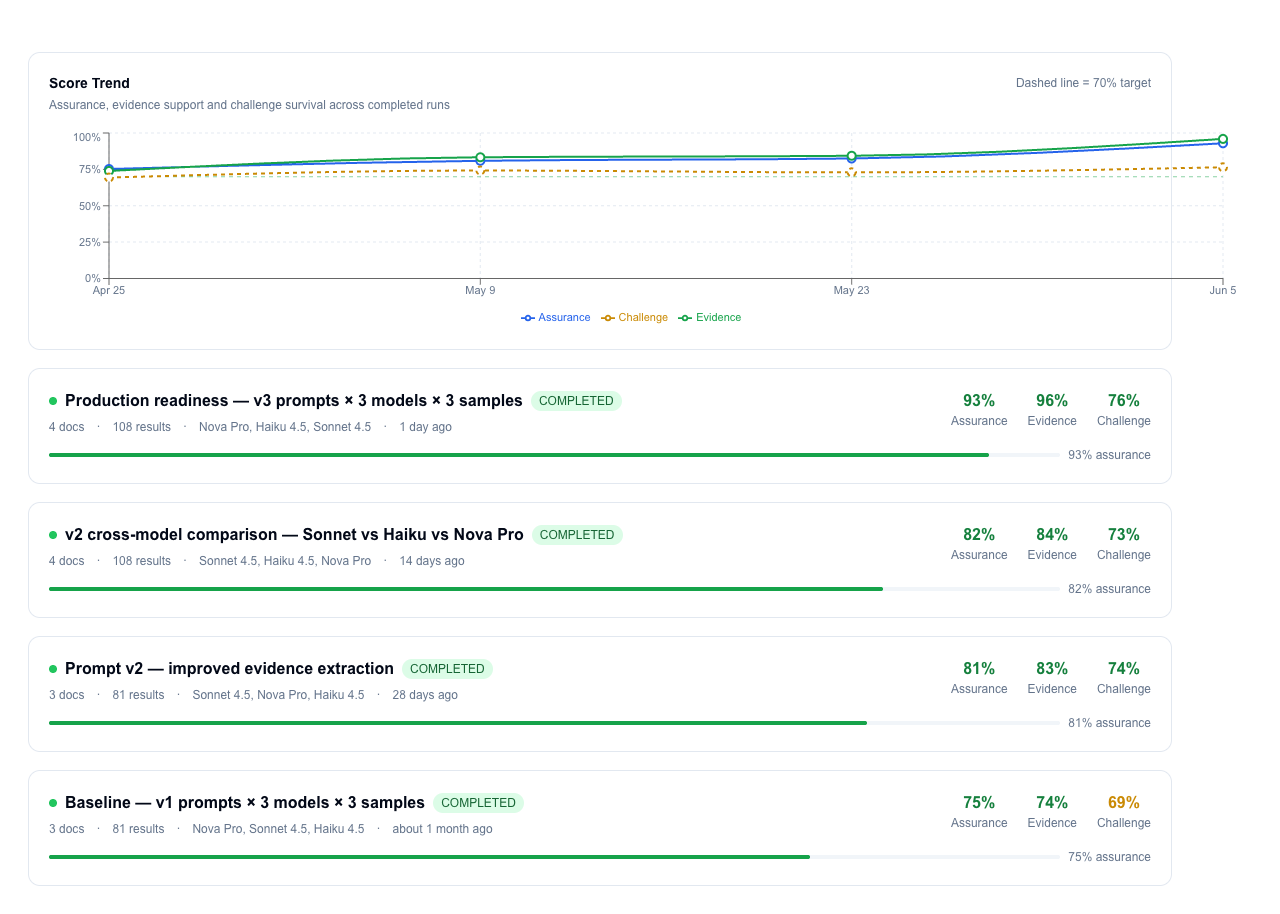The width and height of the screenshot is (1280, 914).
Task: Click '93% assurance' label beside progress bar
Action: coord(1109,455)
